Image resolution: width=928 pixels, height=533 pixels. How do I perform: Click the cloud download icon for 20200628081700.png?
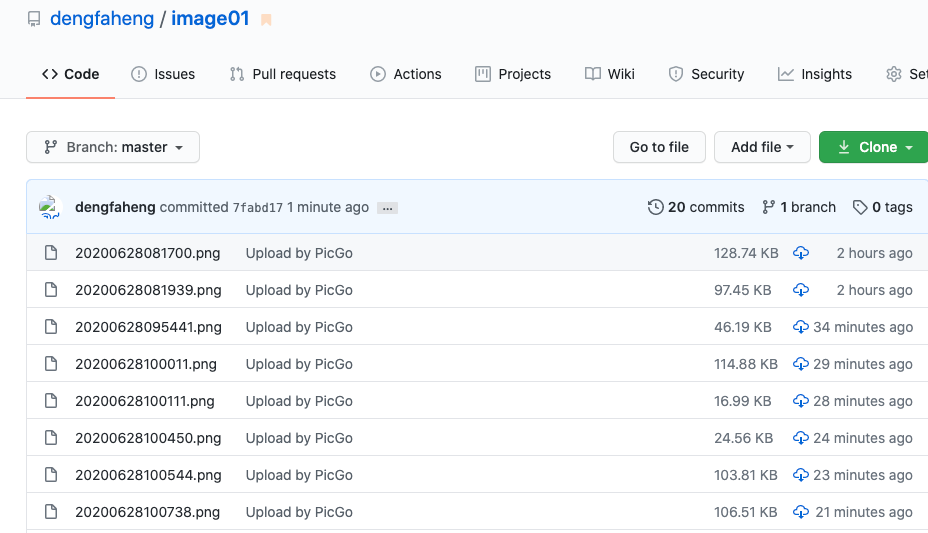800,253
